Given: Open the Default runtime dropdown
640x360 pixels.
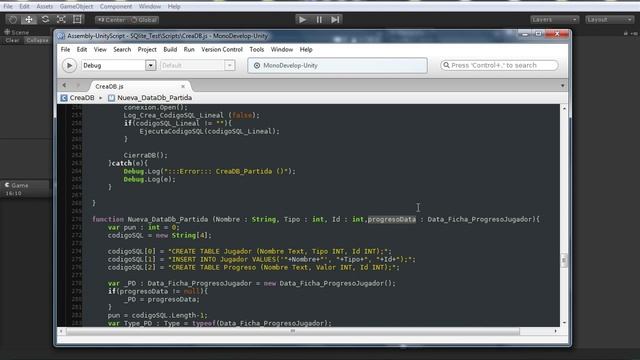Looking at the screenshot, I should coord(198,65).
